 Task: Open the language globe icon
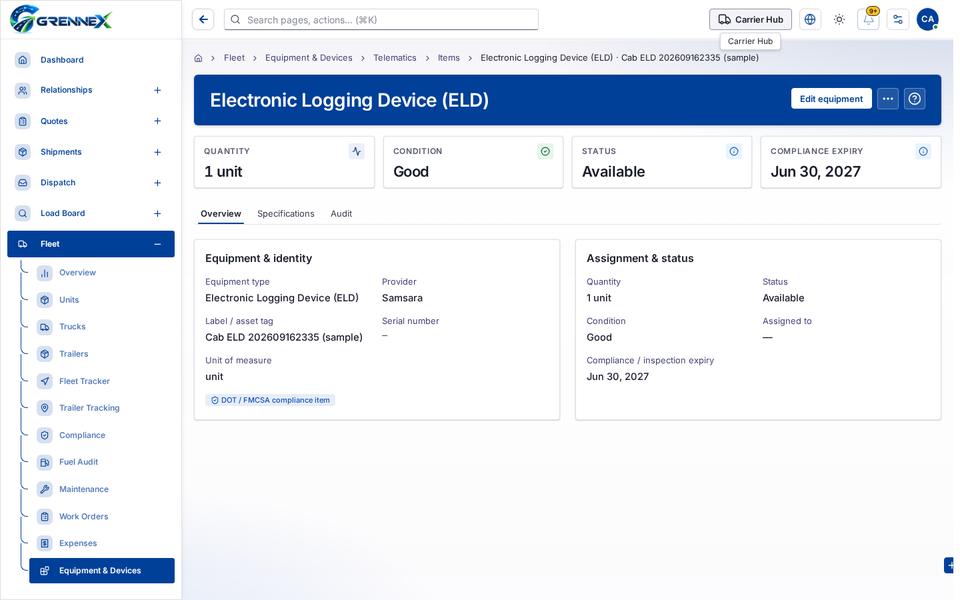point(809,20)
